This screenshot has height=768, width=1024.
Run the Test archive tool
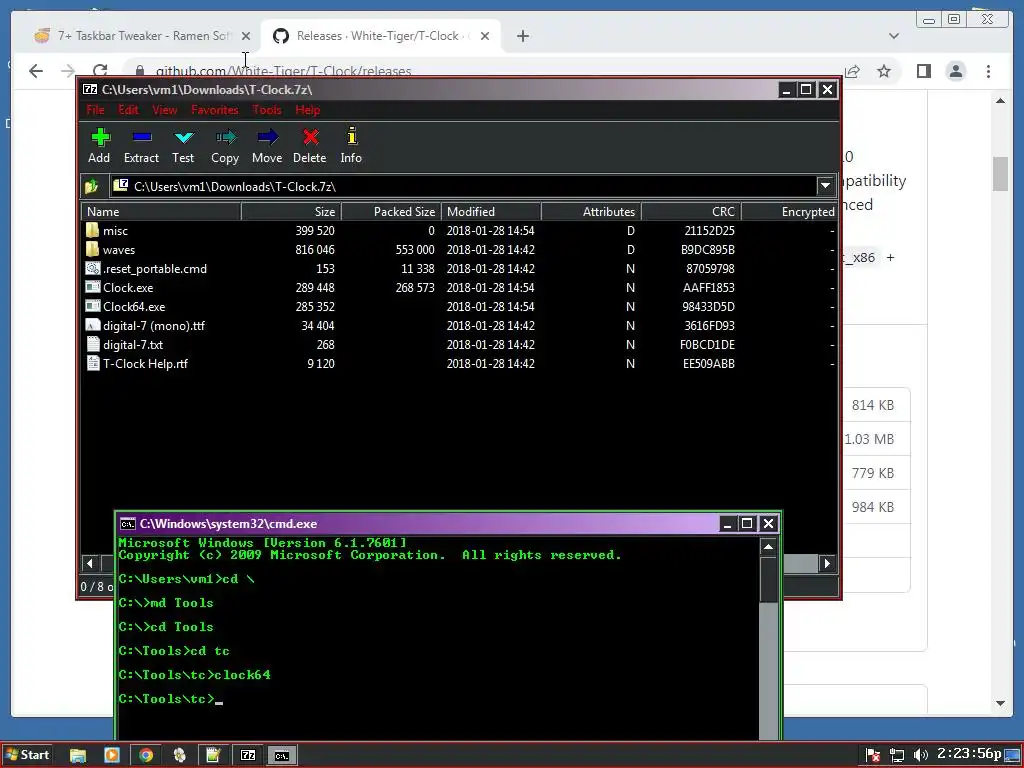coord(184,145)
